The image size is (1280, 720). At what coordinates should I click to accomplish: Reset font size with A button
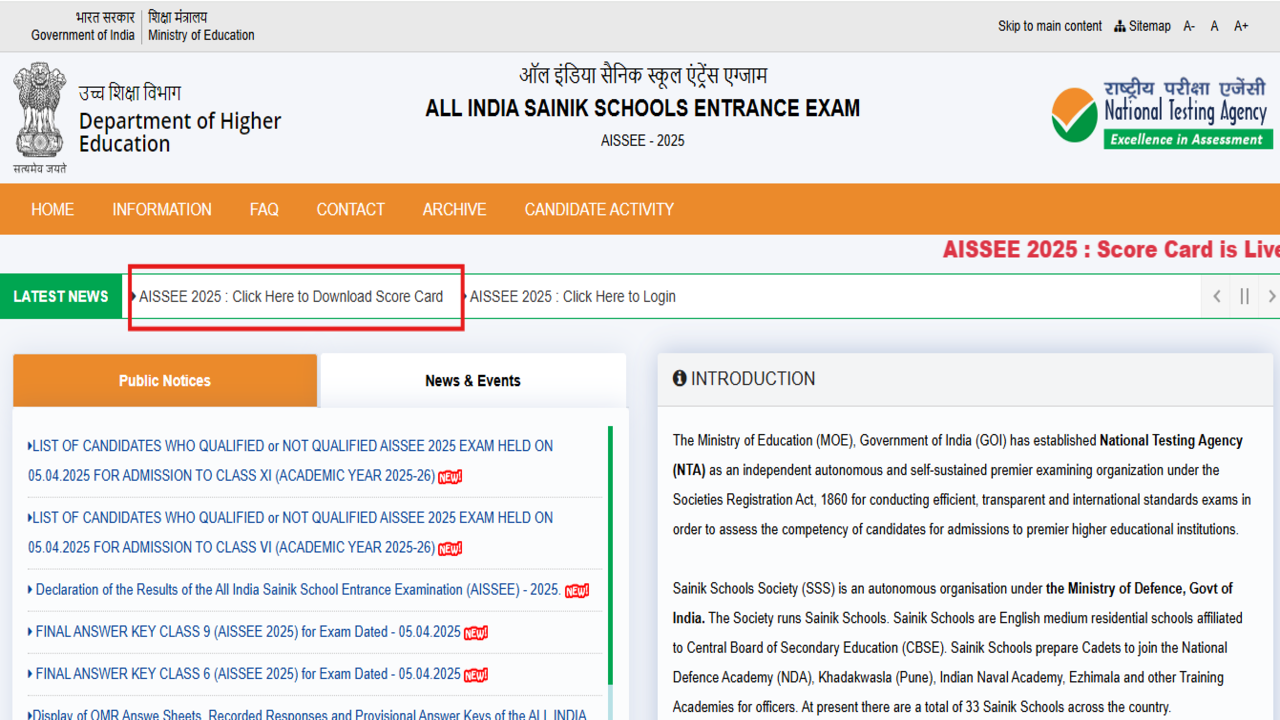tap(1214, 26)
